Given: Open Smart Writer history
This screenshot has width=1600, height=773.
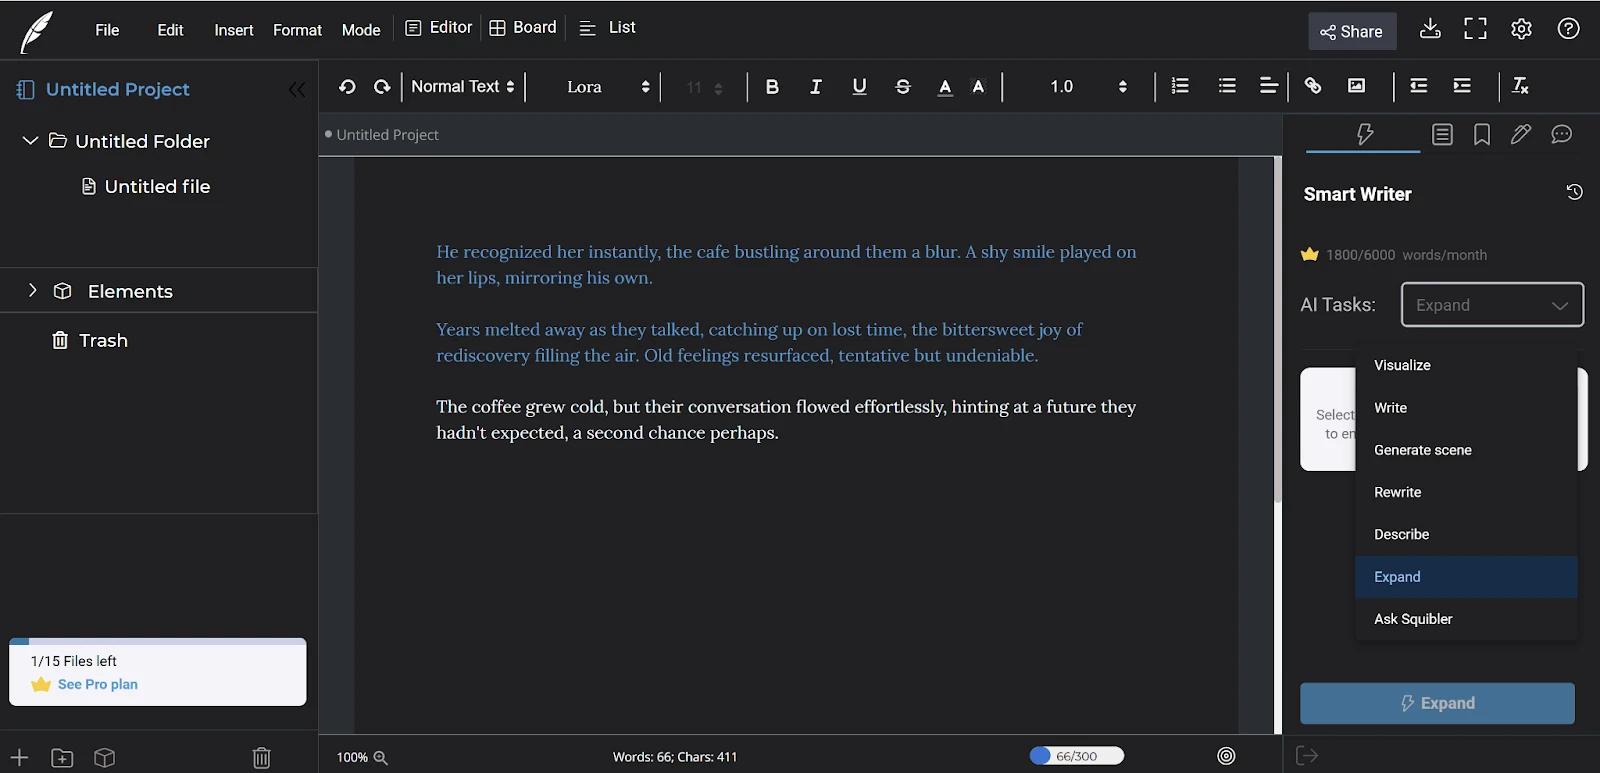Looking at the screenshot, I should [1574, 192].
